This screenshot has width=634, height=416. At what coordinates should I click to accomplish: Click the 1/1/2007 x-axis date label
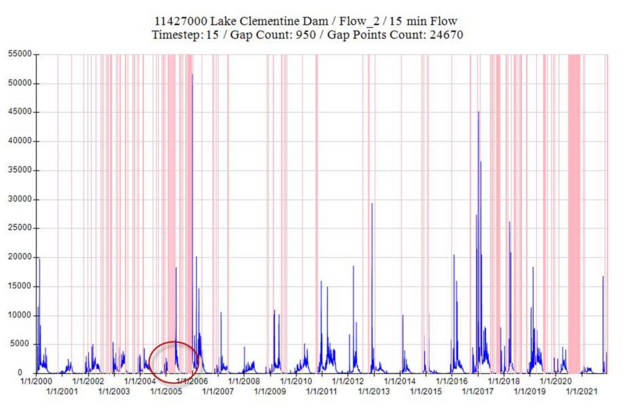click(218, 391)
